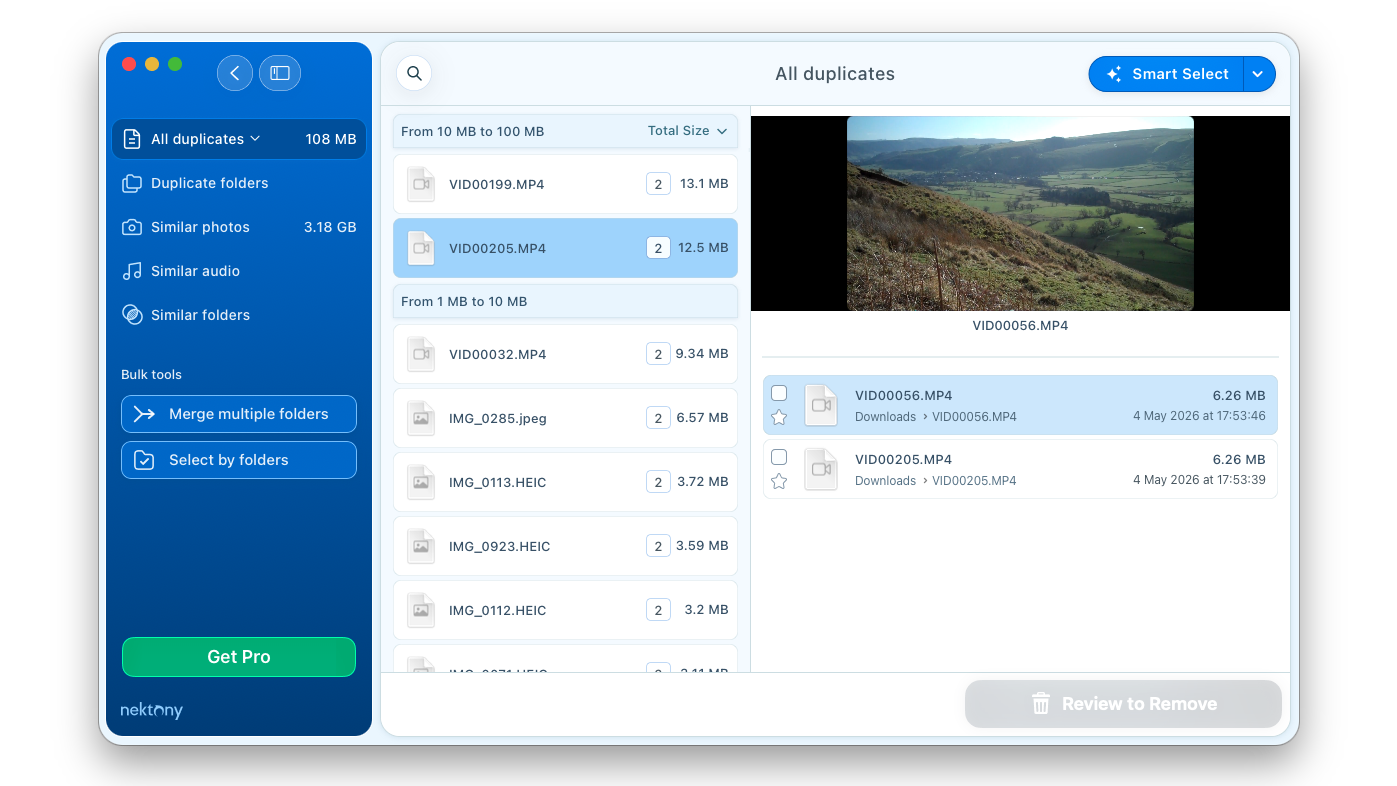This screenshot has width=1397, height=786.
Task: Select the VID00199.MP4 list row
Action: point(565,184)
